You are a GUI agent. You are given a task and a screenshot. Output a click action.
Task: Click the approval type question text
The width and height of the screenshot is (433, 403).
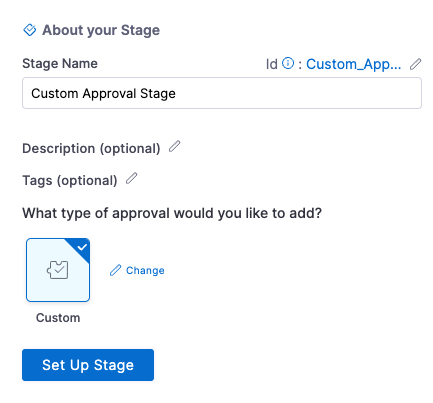pos(172,213)
